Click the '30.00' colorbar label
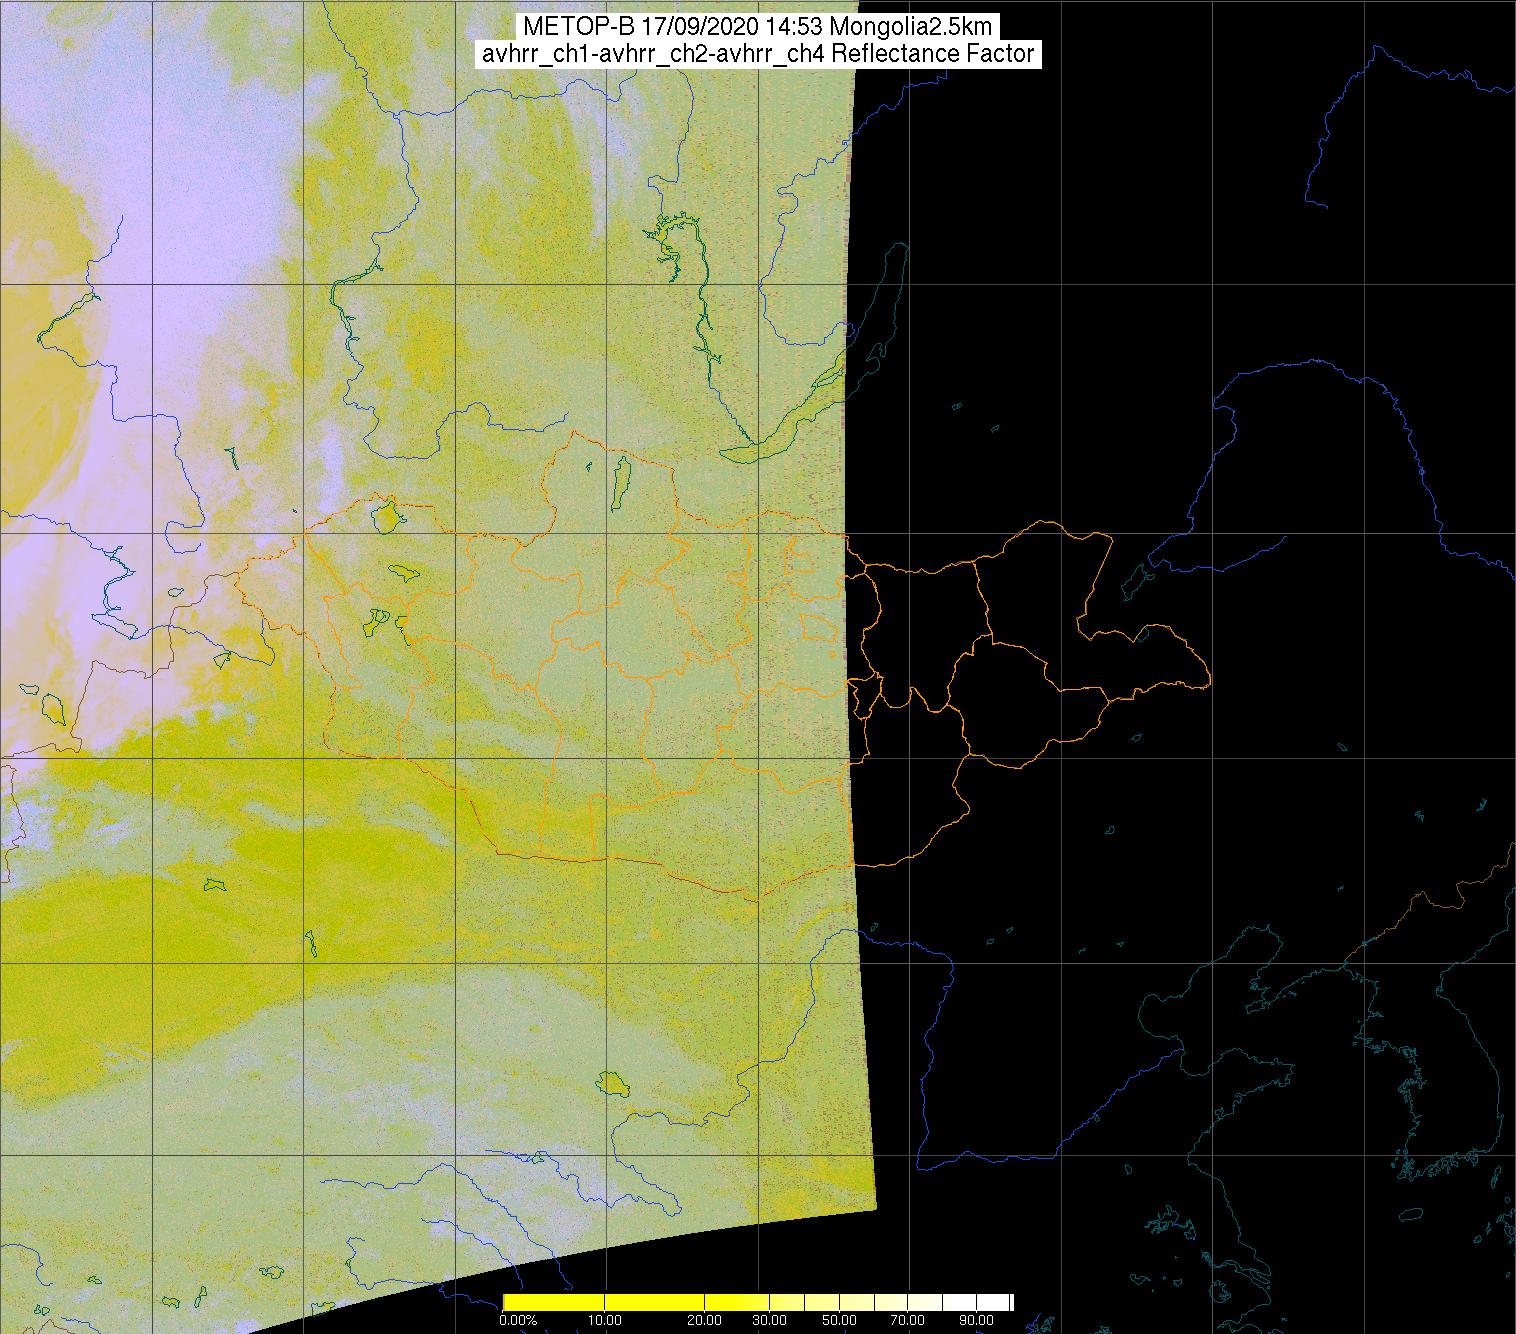 point(769,1320)
